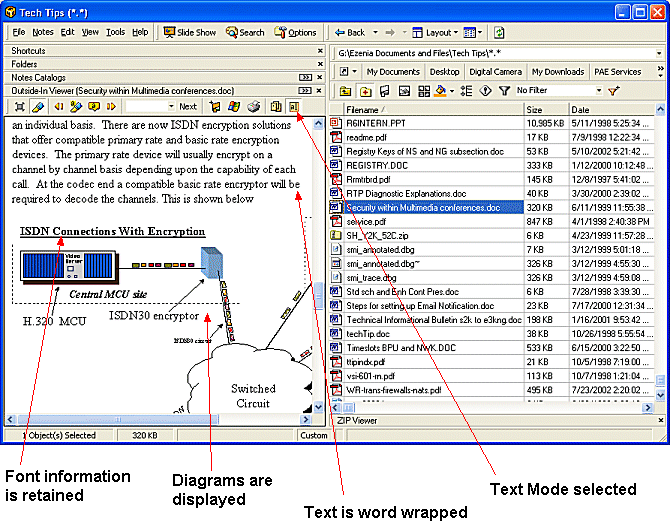
Task: Select Text Mode icon in viewer toolbar
Action: pos(294,106)
